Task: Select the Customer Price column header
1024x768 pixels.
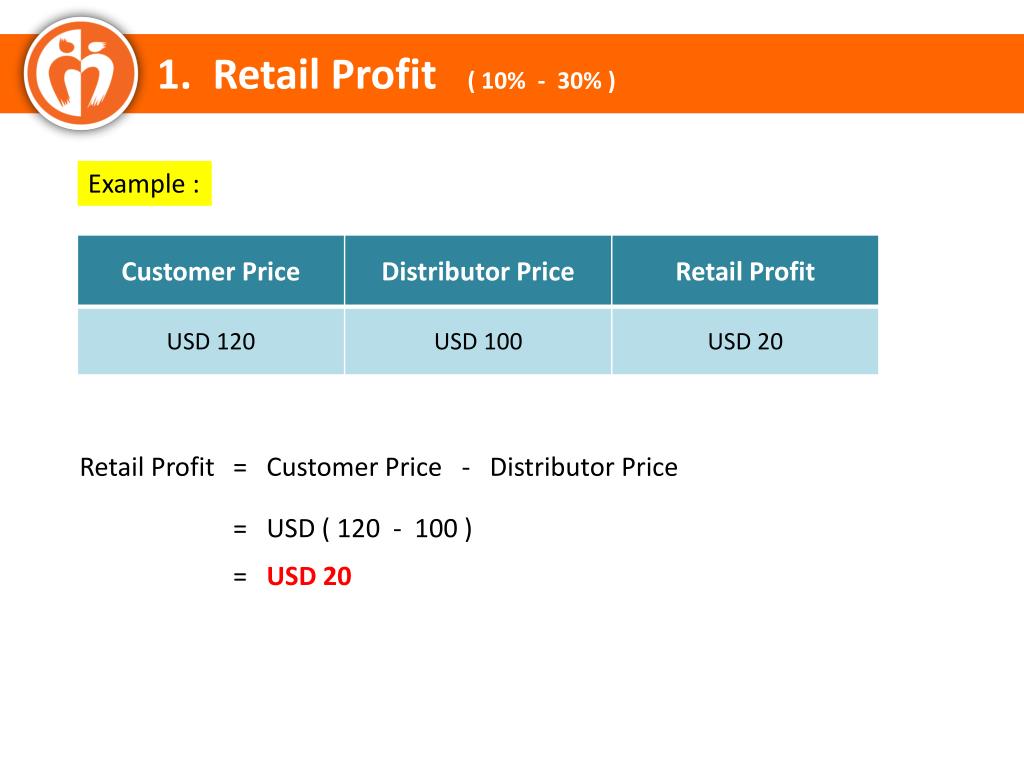Action: click(211, 271)
